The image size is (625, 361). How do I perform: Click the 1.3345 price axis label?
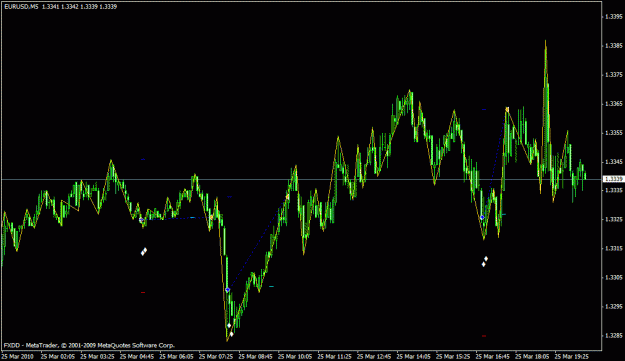[613, 162]
